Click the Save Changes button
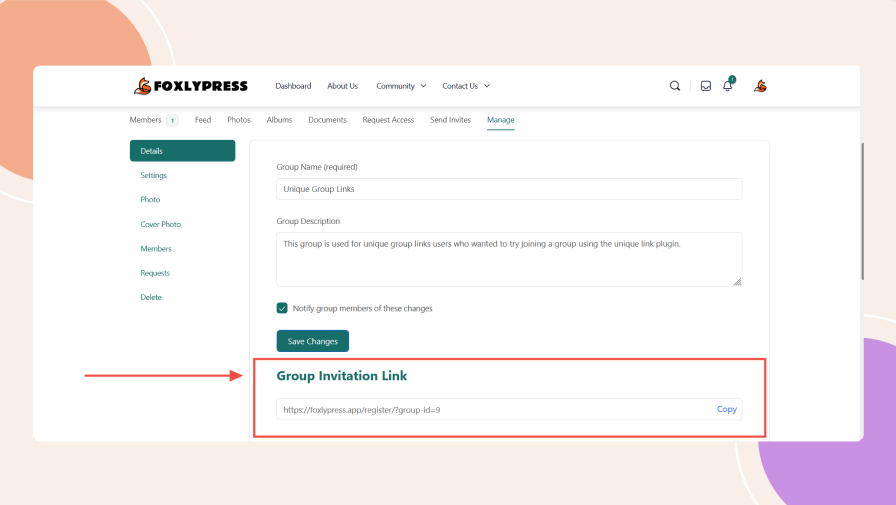The width and height of the screenshot is (896, 505). [x=313, y=341]
